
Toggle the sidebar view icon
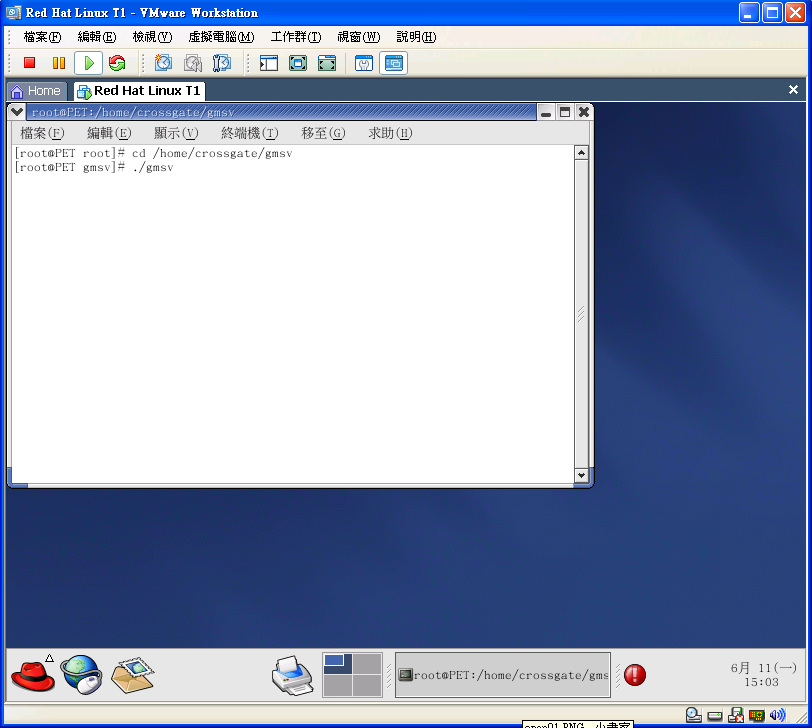(269, 63)
